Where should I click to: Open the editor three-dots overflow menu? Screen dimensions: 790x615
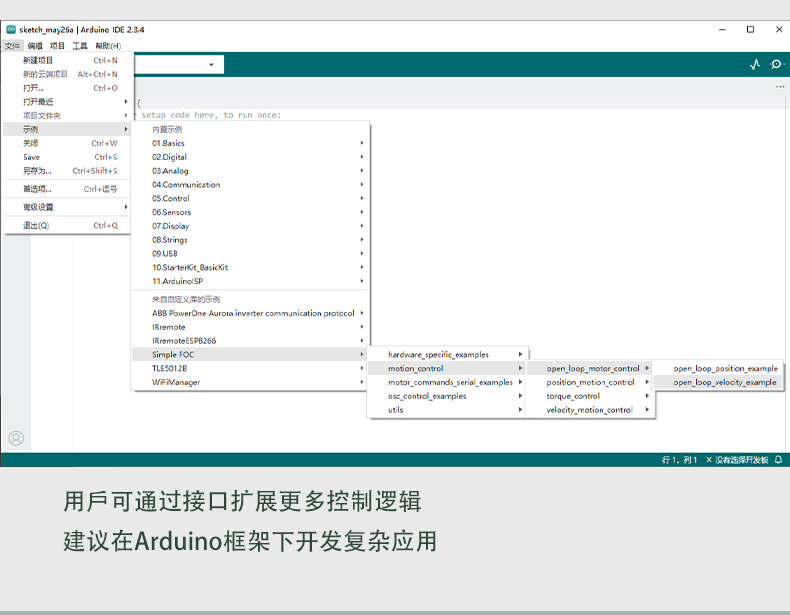coord(780,87)
